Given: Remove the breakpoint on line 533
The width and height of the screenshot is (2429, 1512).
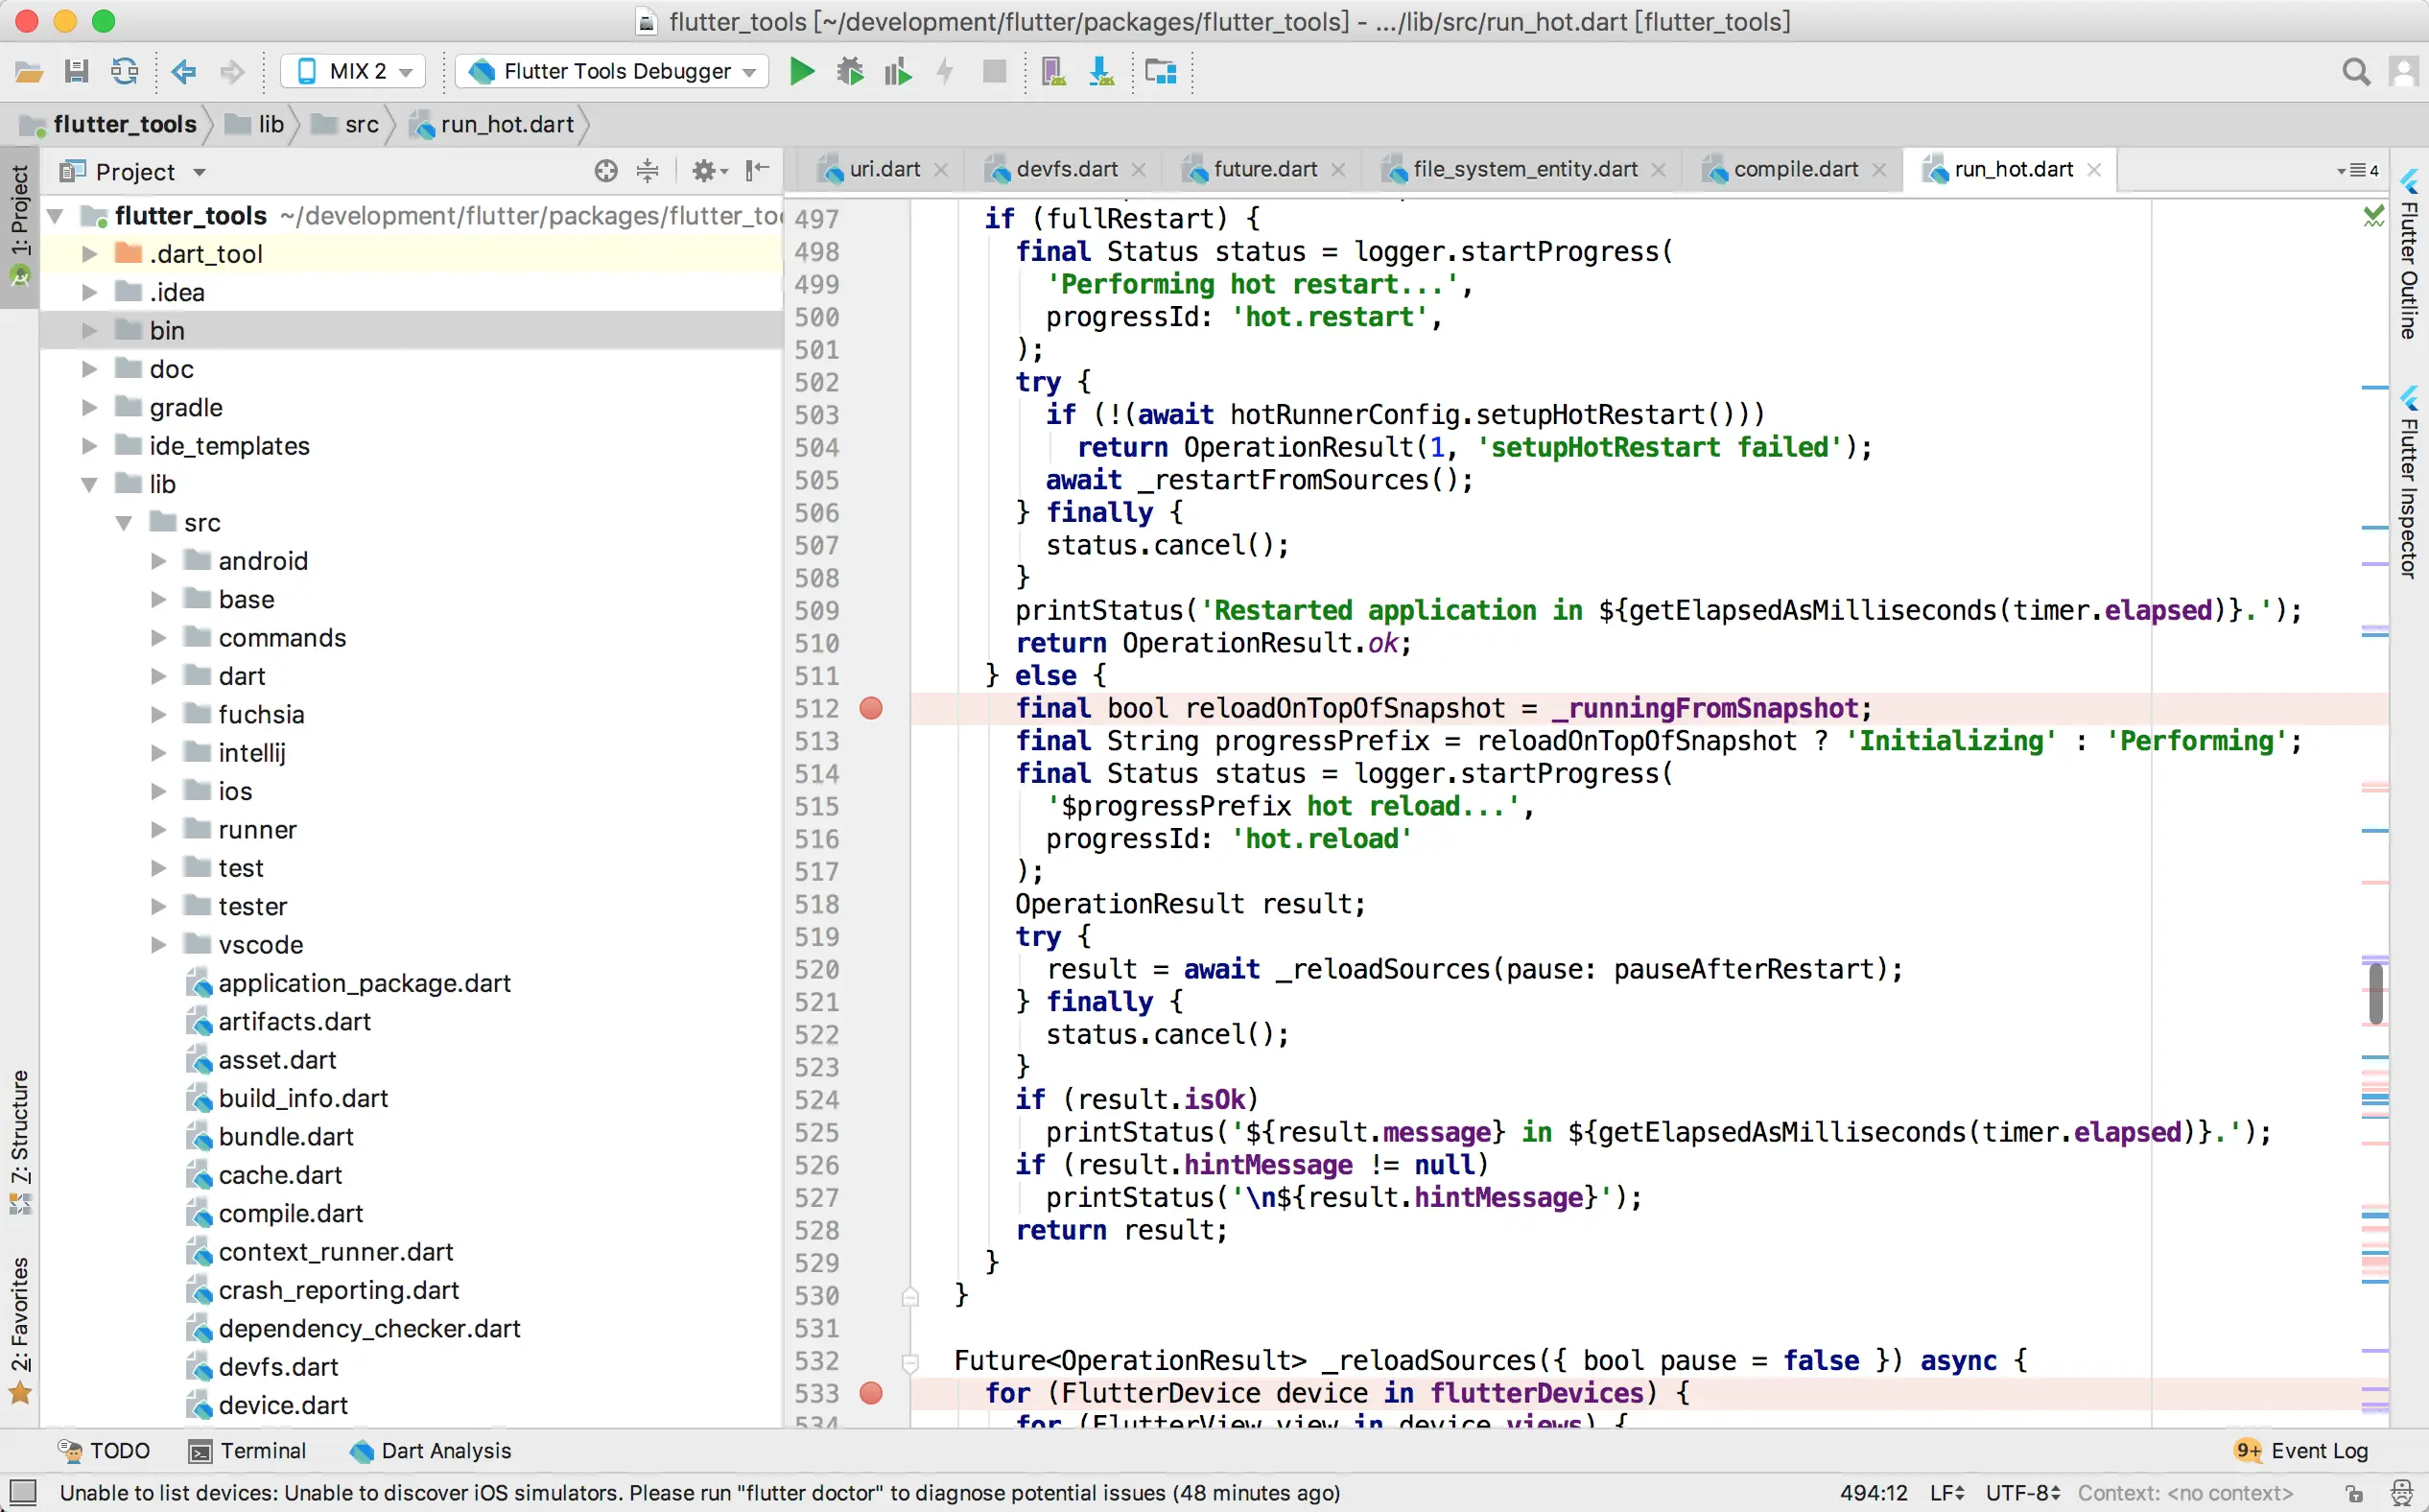Looking at the screenshot, I should point(871,1393).
